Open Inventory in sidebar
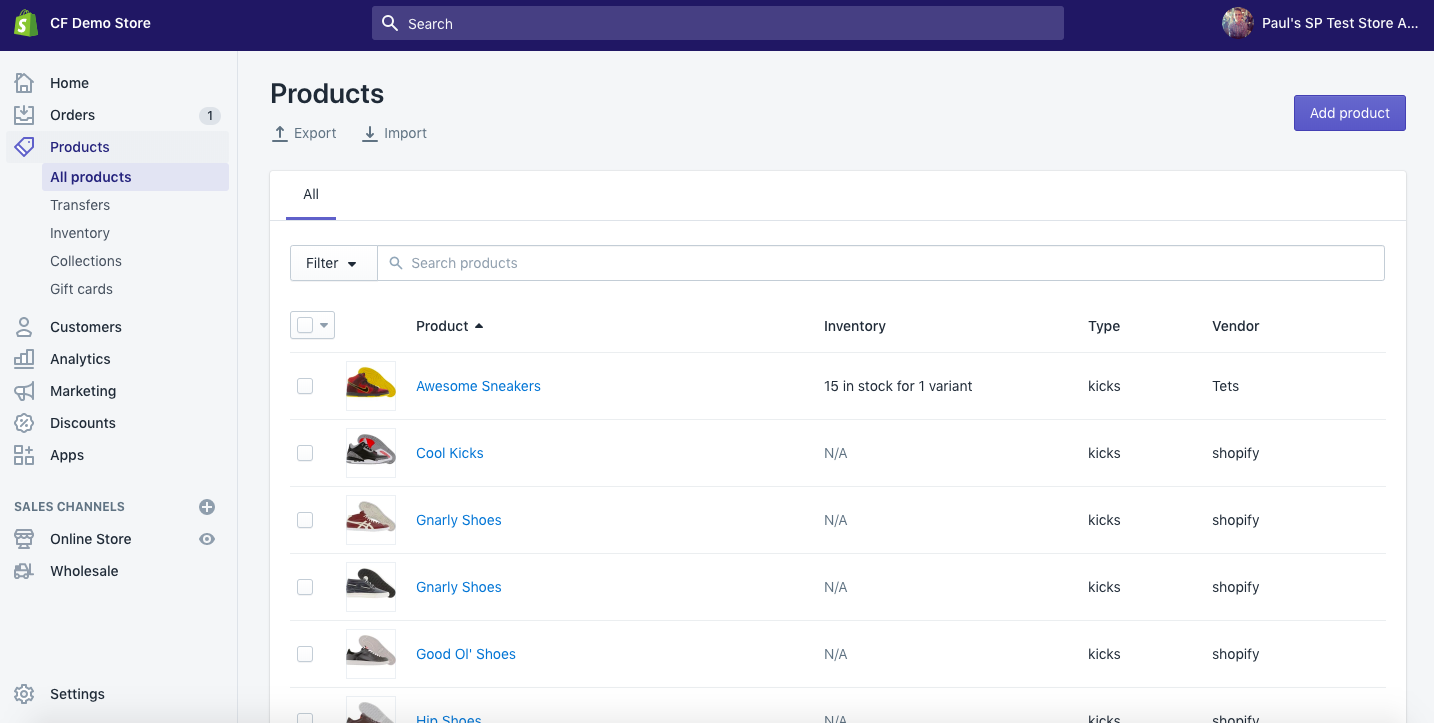The image size is (1434, 723). coord(80,233)
